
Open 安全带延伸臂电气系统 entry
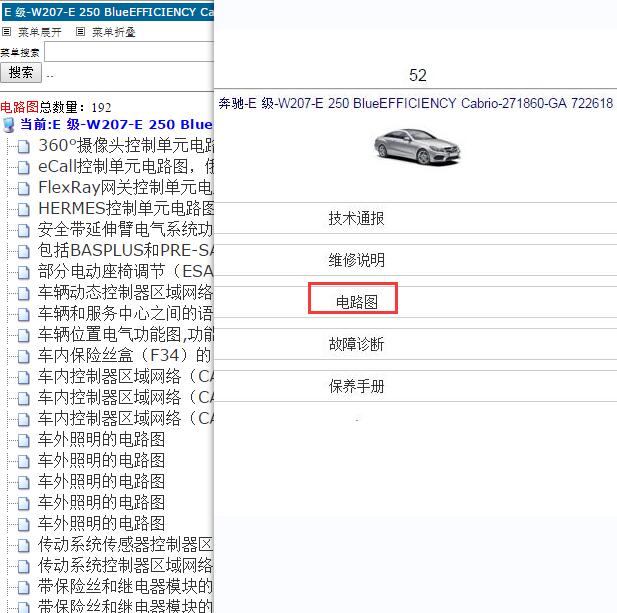[126, 229]
